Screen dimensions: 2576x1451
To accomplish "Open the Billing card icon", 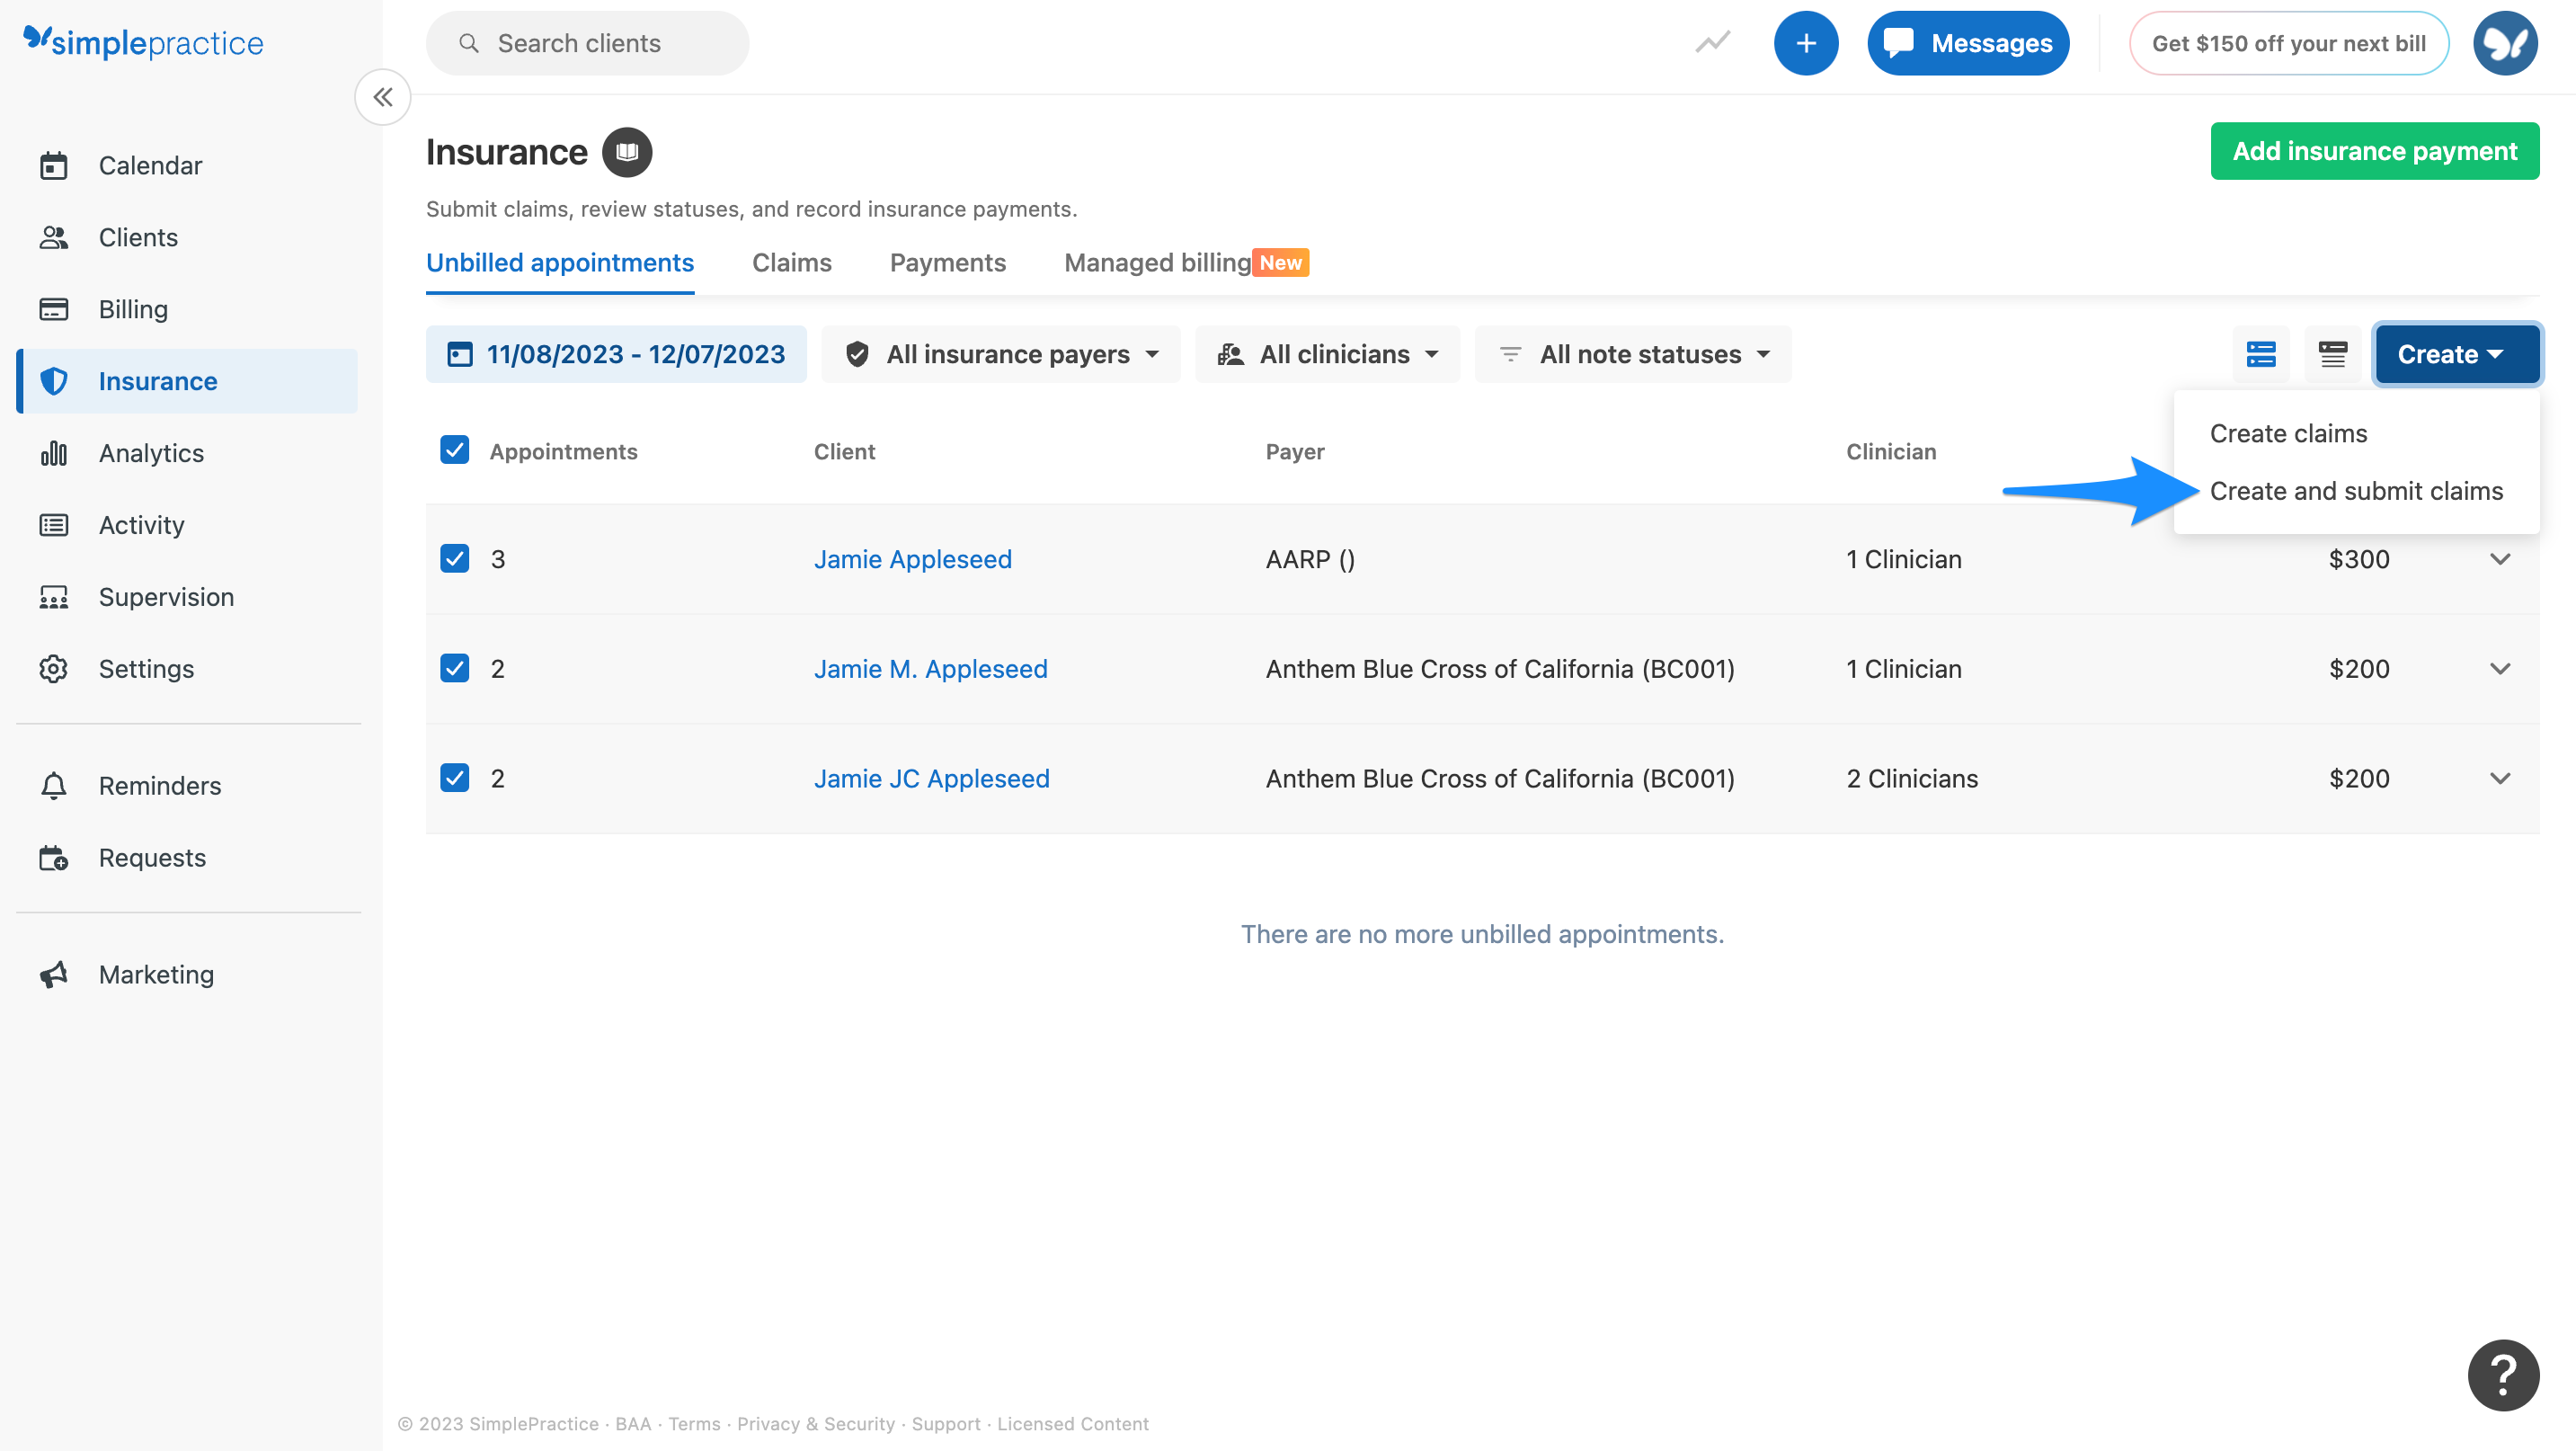I will pos(54,309).
